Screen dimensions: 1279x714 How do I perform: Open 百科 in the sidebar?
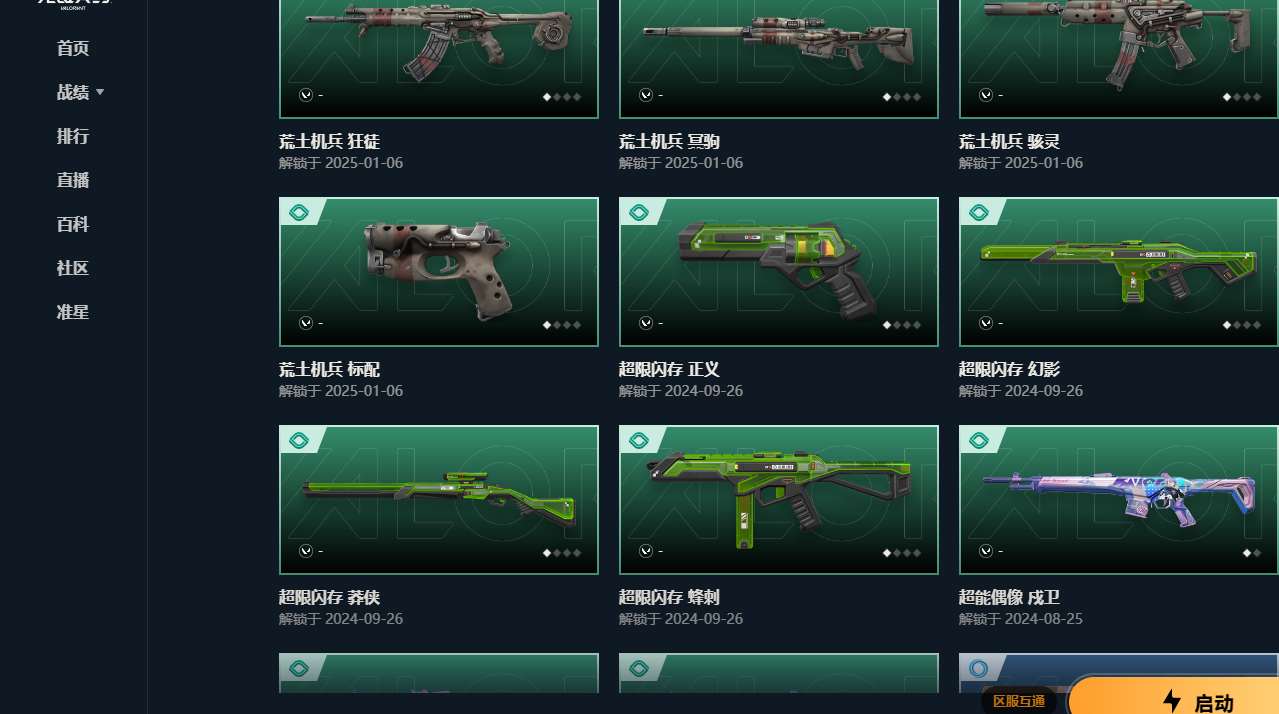(x=73, y=224)
